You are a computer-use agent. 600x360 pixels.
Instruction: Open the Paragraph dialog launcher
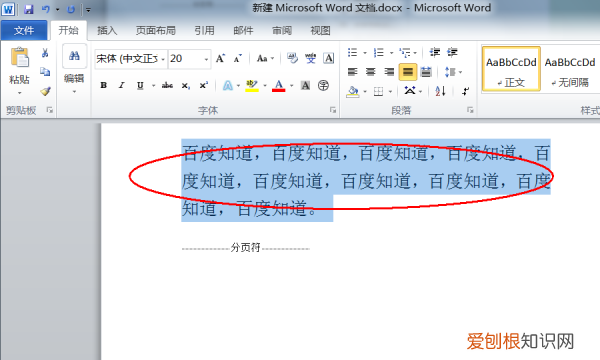[470, 110]
